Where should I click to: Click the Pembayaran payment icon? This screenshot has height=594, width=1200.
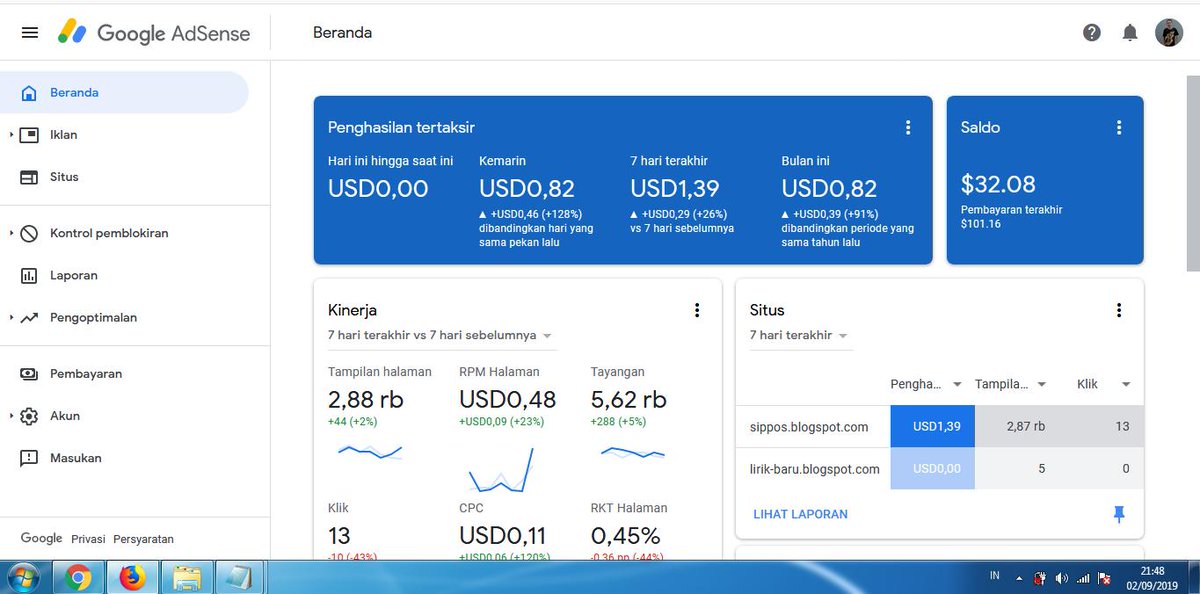[x=30, y=374]
